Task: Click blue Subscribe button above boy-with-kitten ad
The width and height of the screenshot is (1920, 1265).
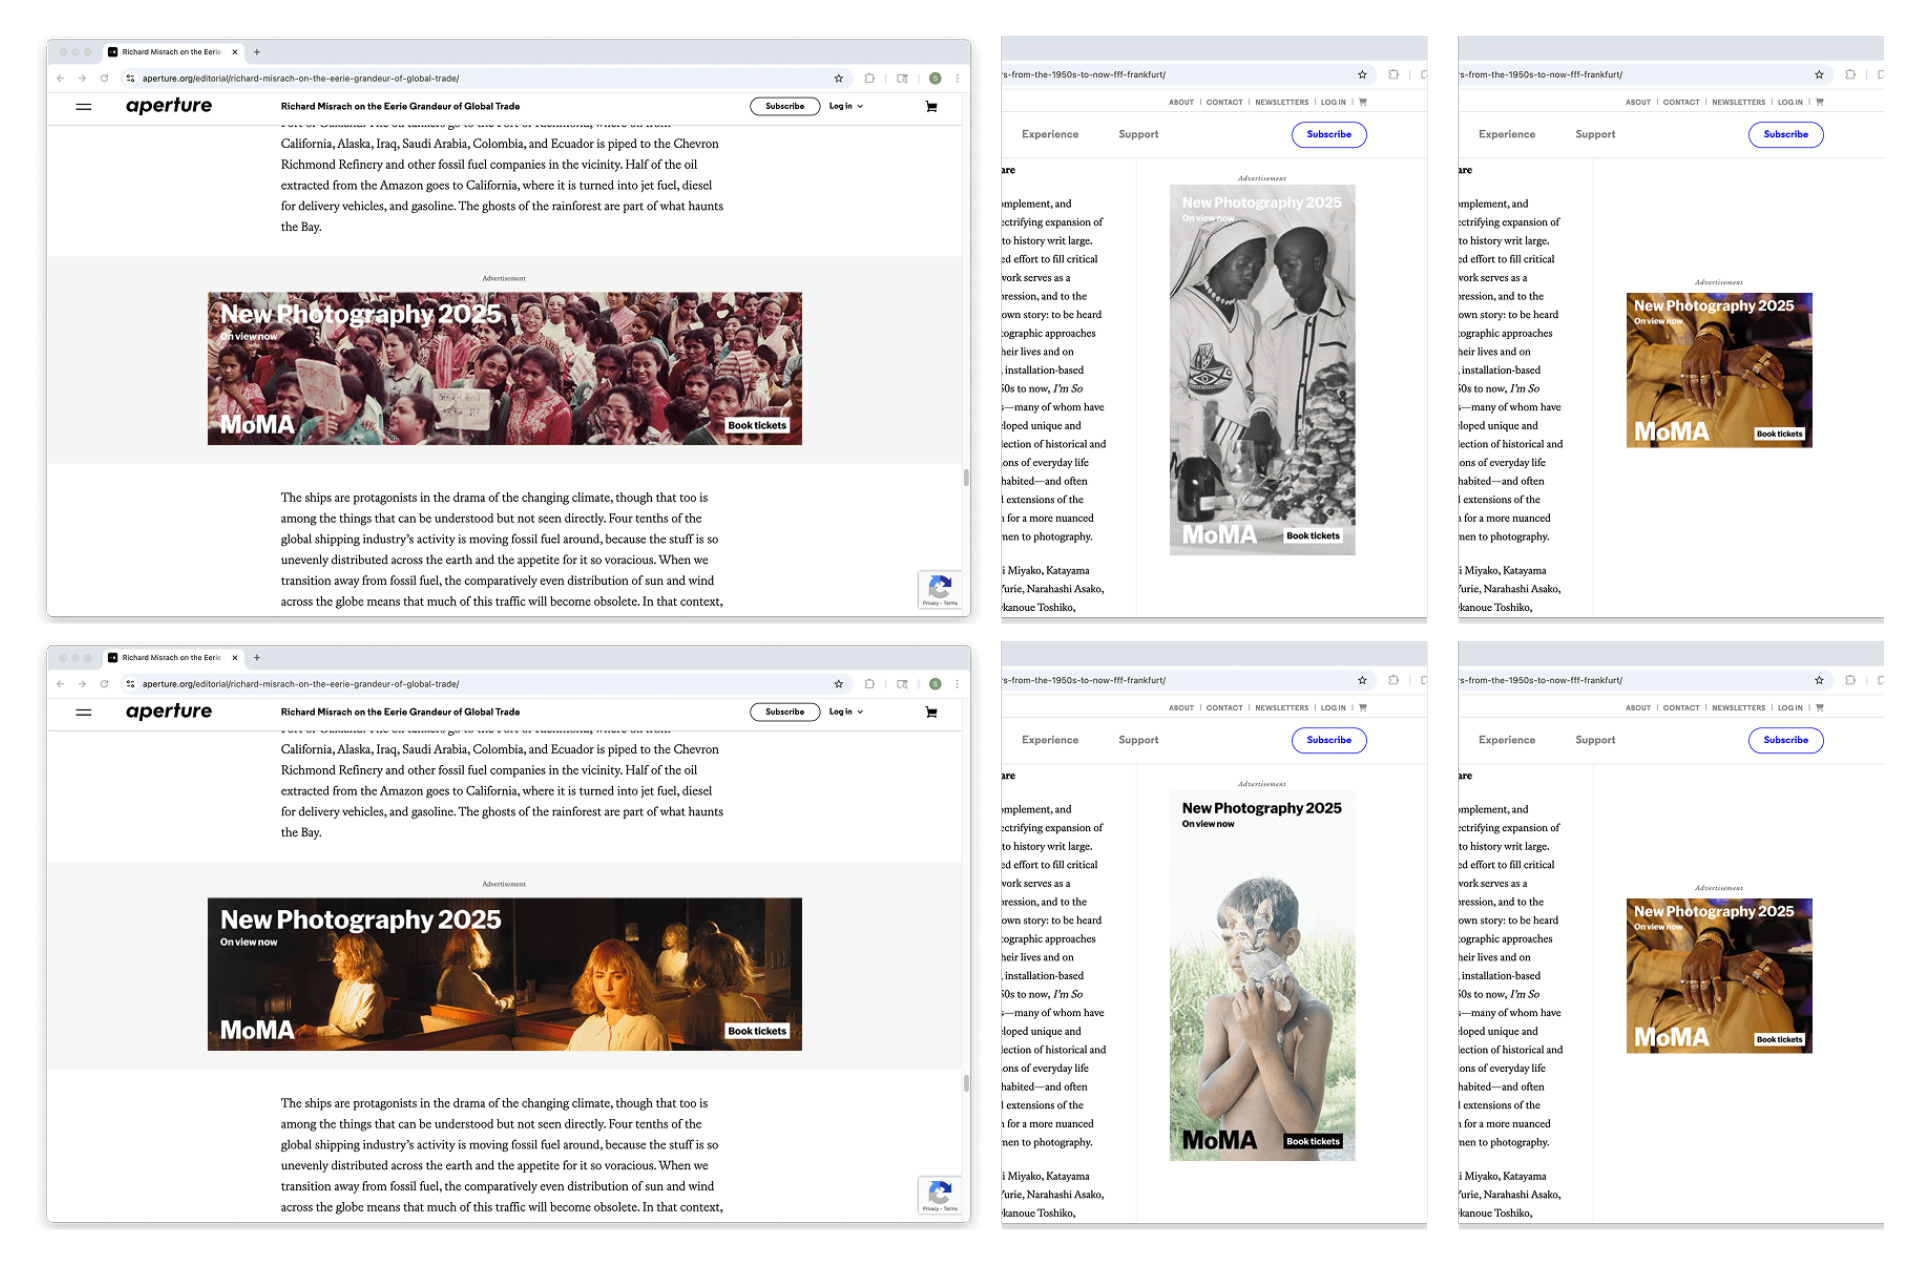Action: click(1328, 740)
